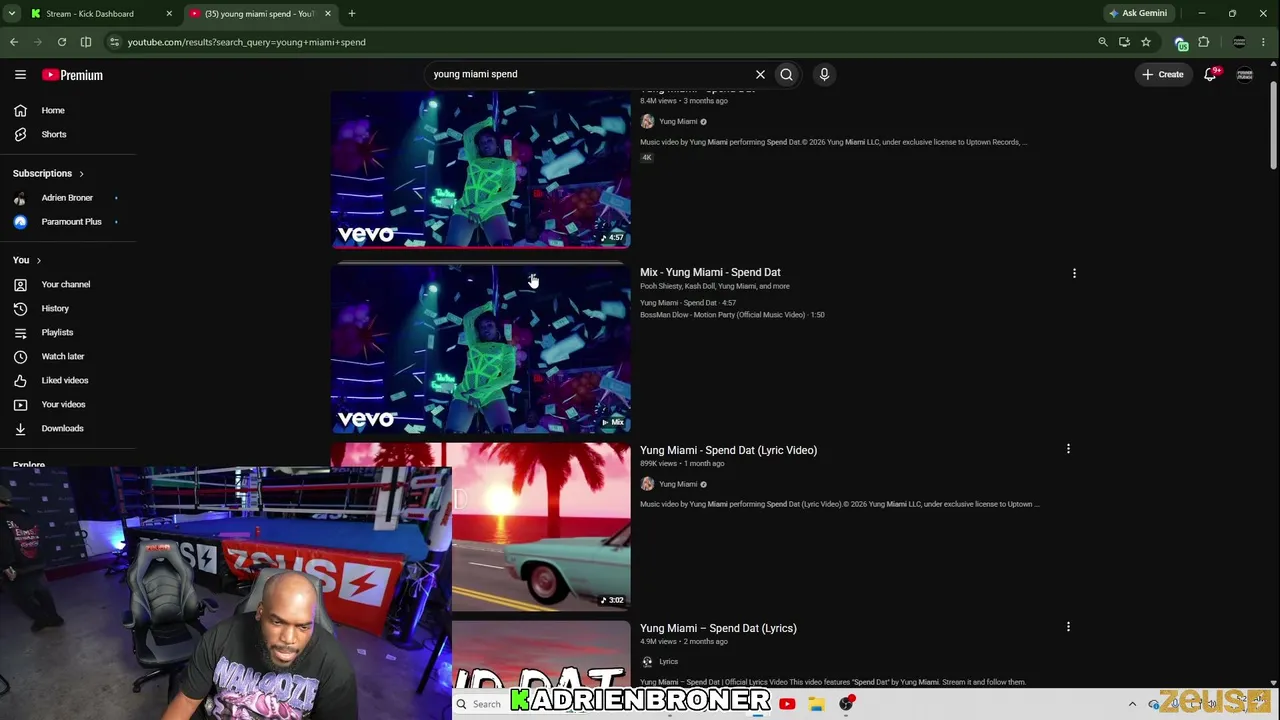Open the zoom control in the address bar
The width and height of the screenshot is (1280, 720).
coord(1103,42)
